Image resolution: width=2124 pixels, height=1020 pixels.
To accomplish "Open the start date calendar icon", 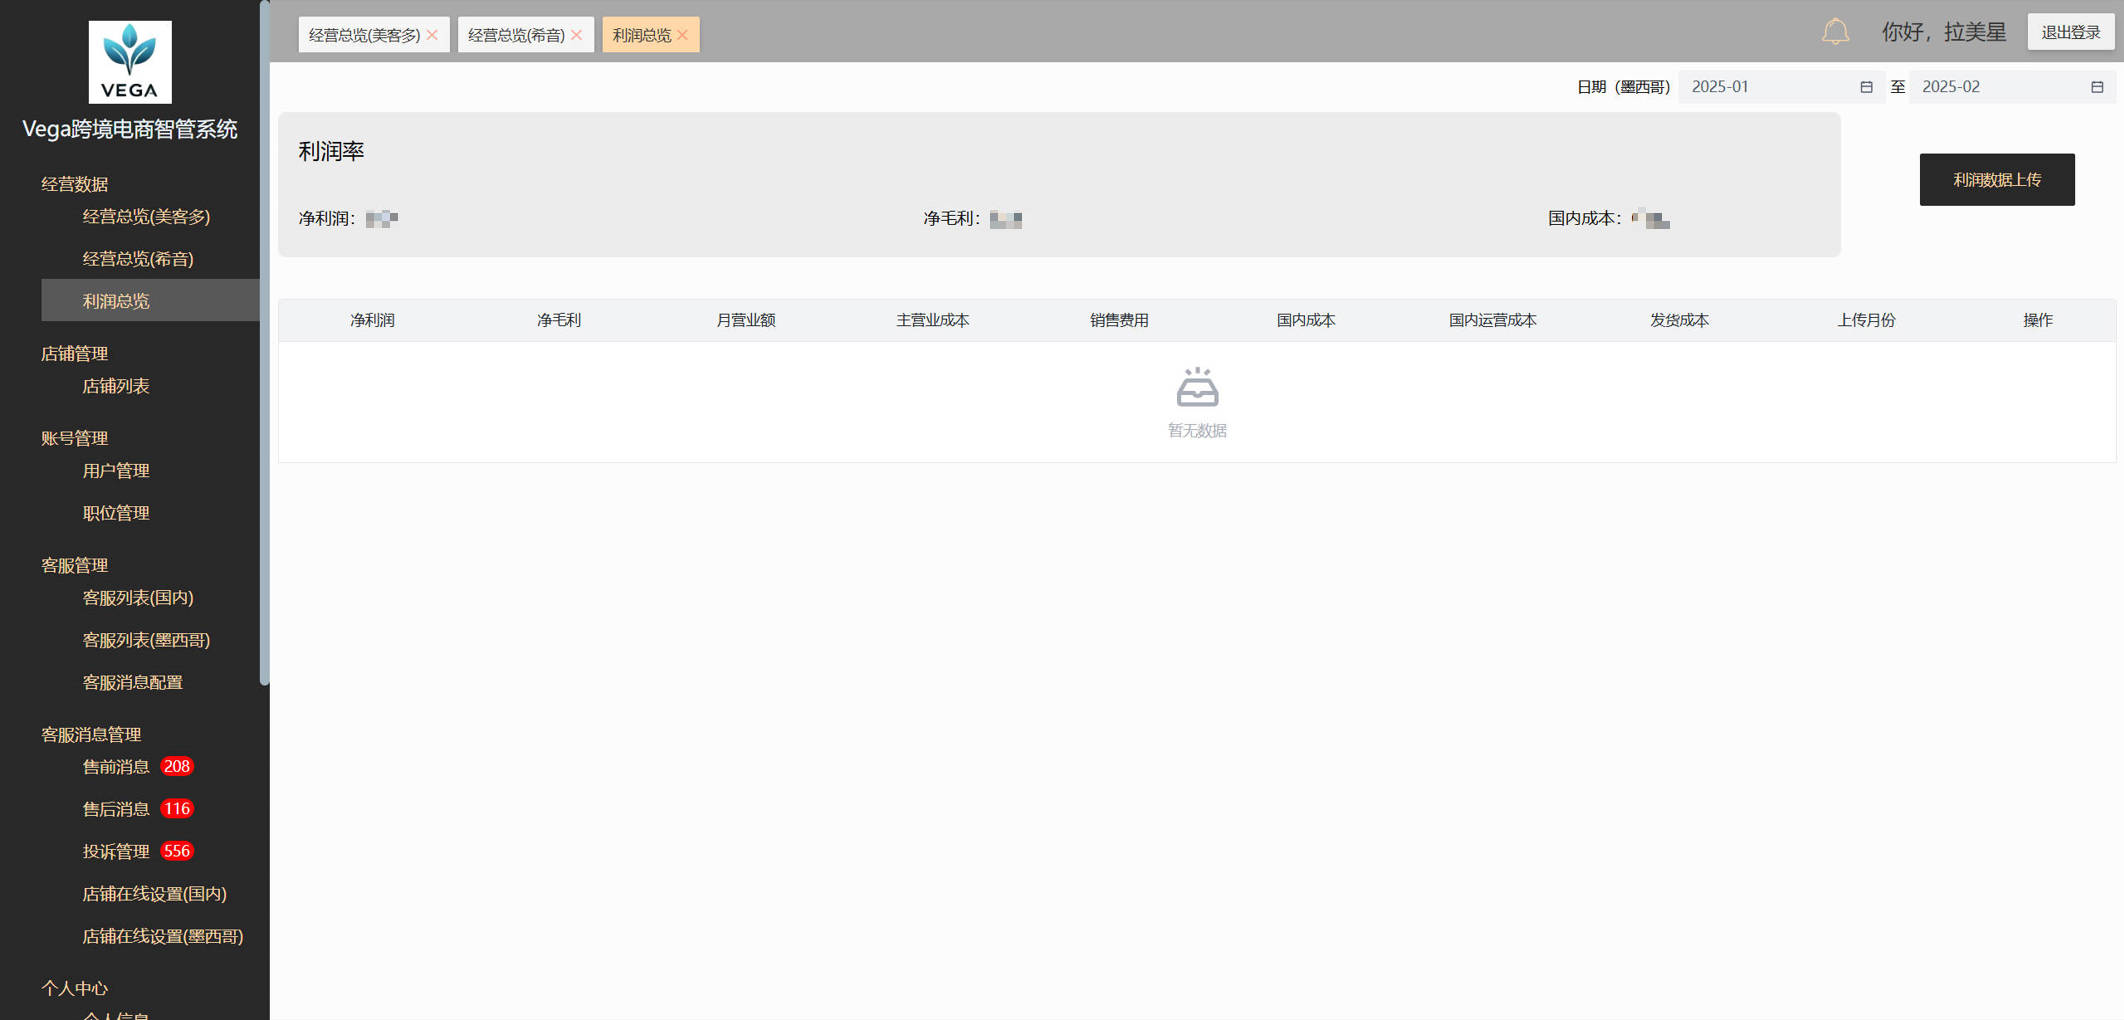I will tap(1866, 87).
